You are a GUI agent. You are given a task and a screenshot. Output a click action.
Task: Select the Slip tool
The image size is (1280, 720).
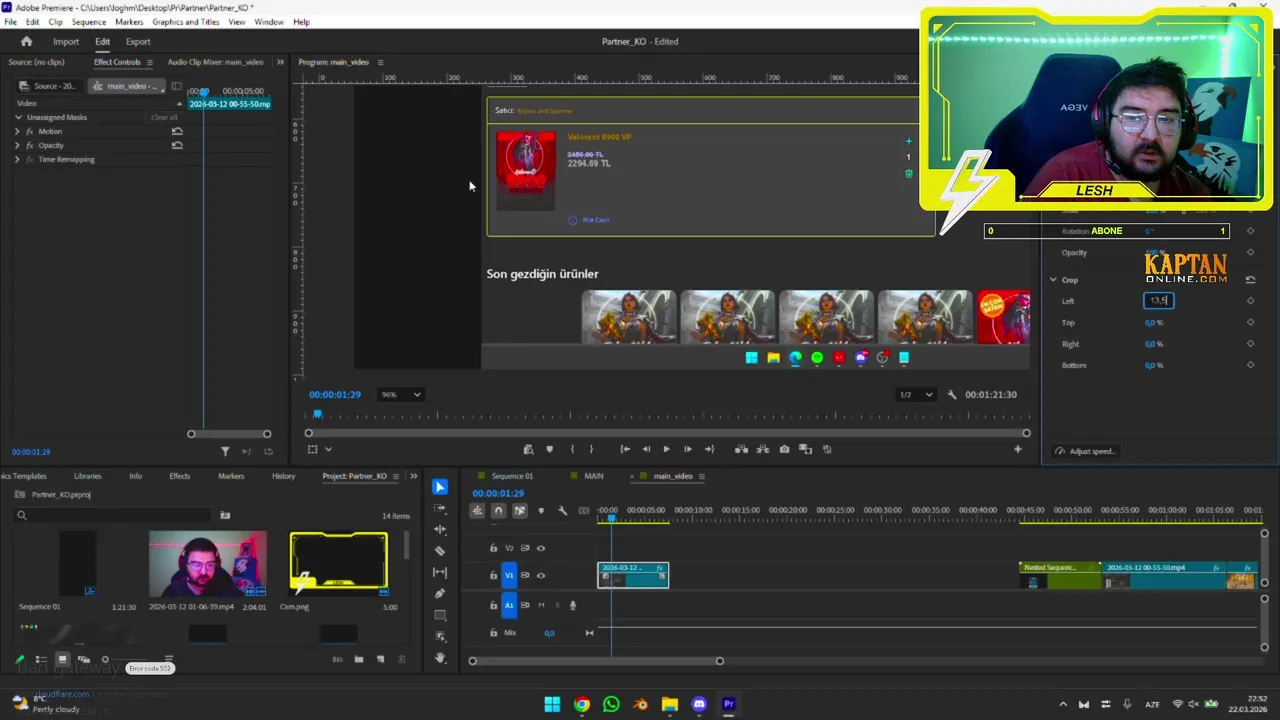440,572
